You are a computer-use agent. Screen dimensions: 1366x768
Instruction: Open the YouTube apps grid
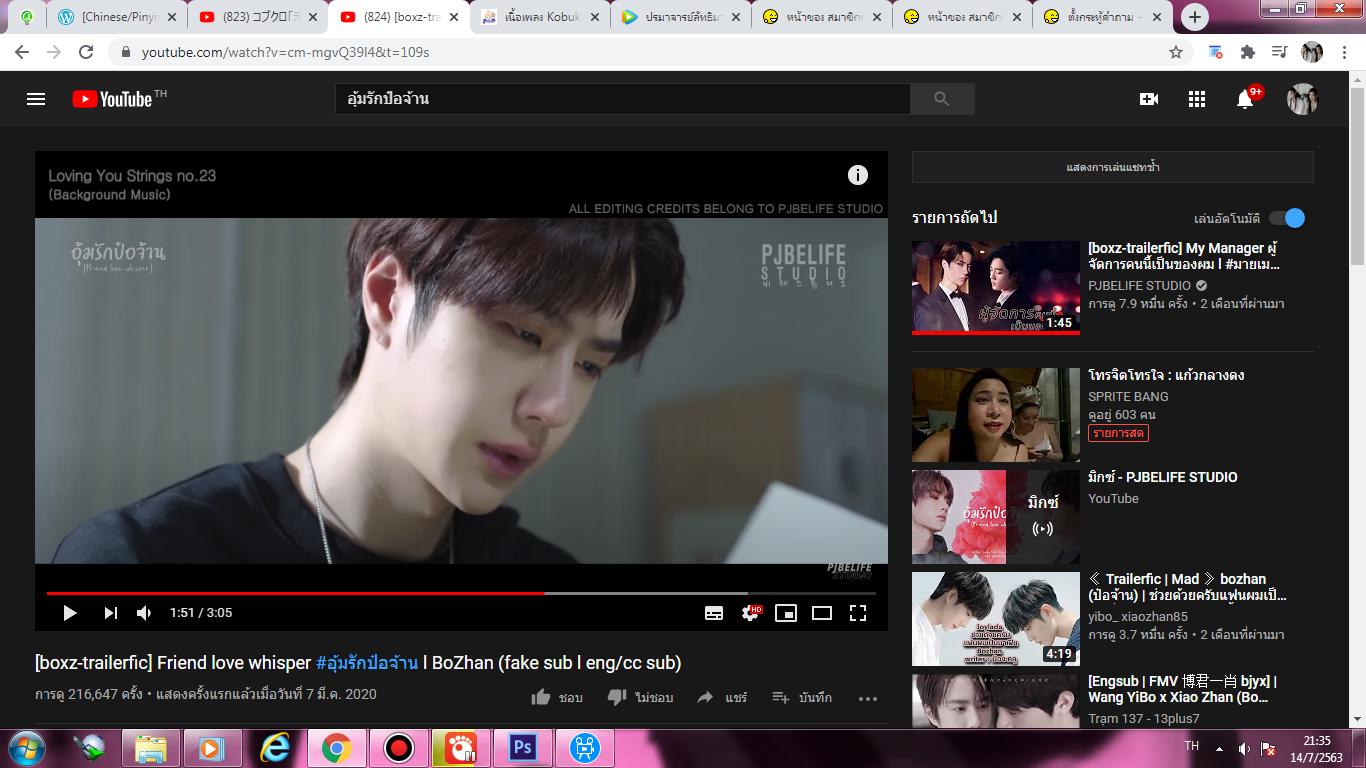pyautogui.click(x=1197, y=99)
